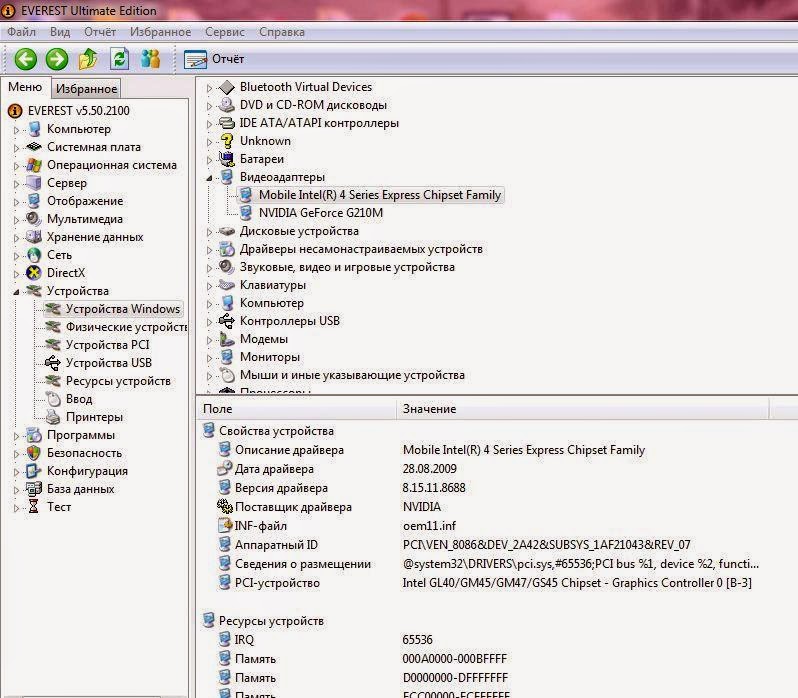Viewport: 798px width, 698px height.
Task: Expand the Модемы node
Action: click(x=209, y=340)
